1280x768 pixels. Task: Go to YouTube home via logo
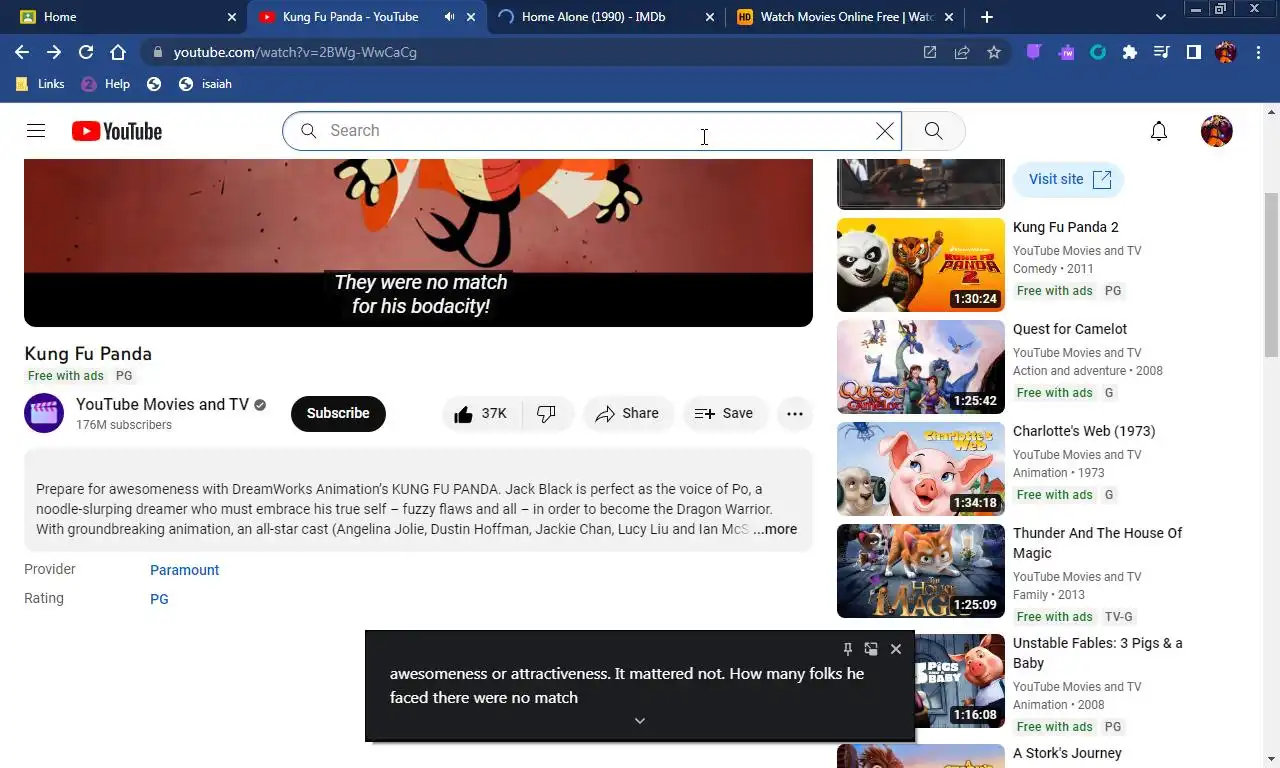click(117, 131)
